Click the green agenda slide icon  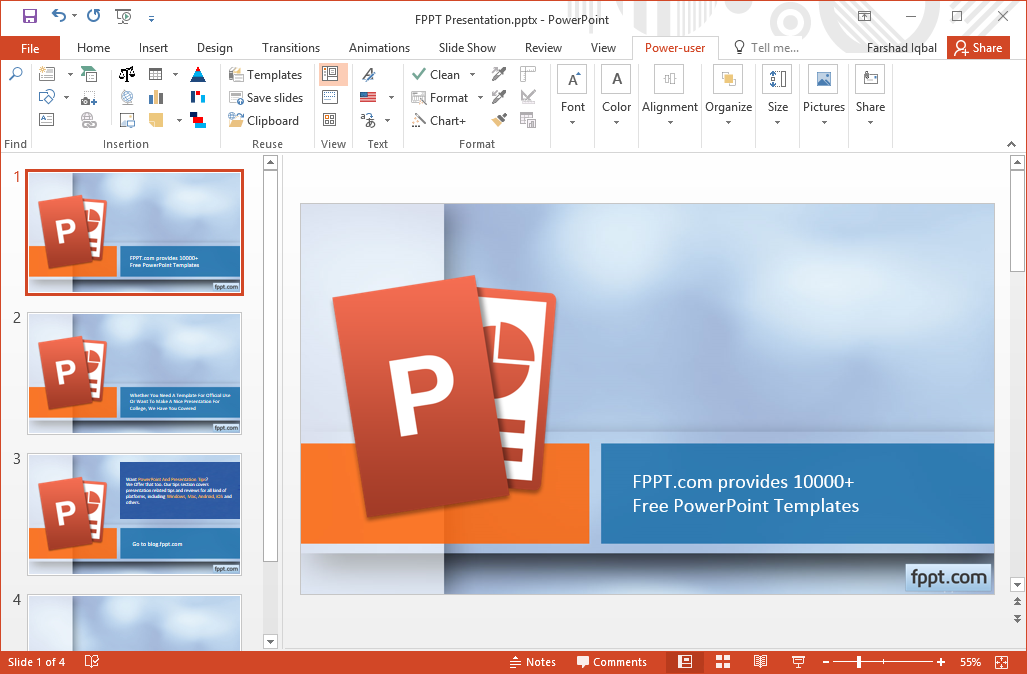[x=88, y=74]
